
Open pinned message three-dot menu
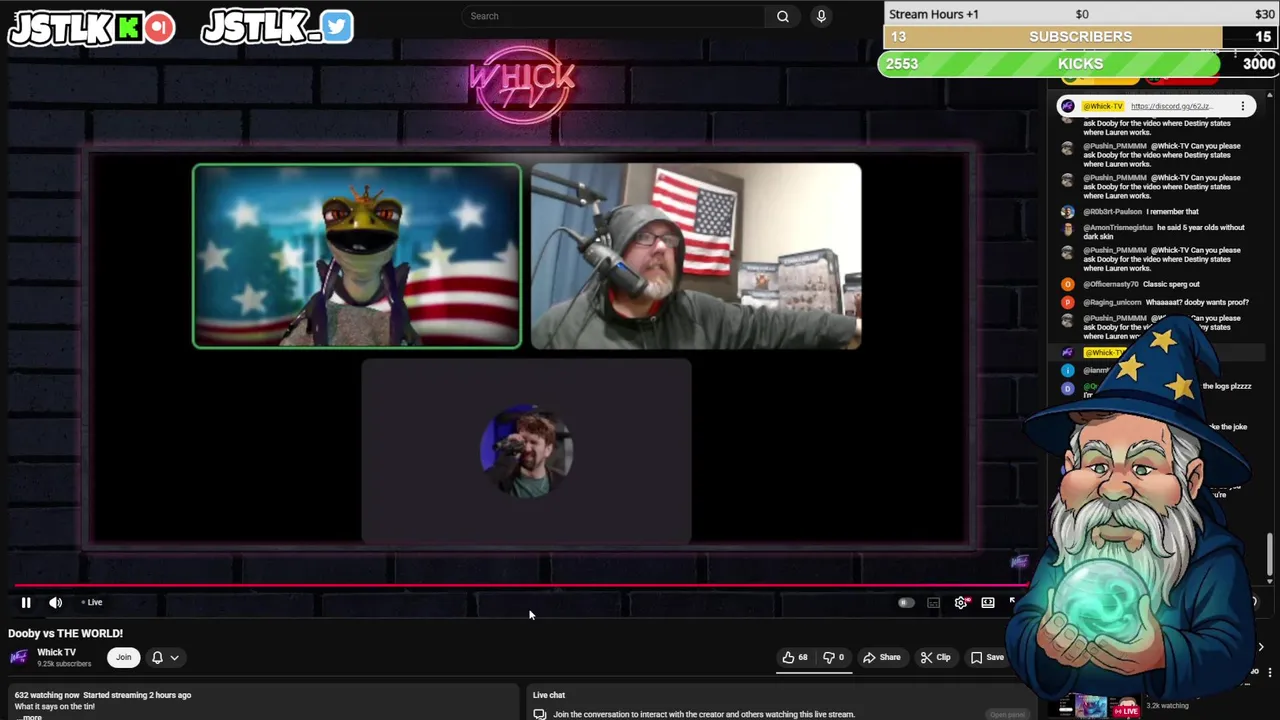[x=1243, y=106]
